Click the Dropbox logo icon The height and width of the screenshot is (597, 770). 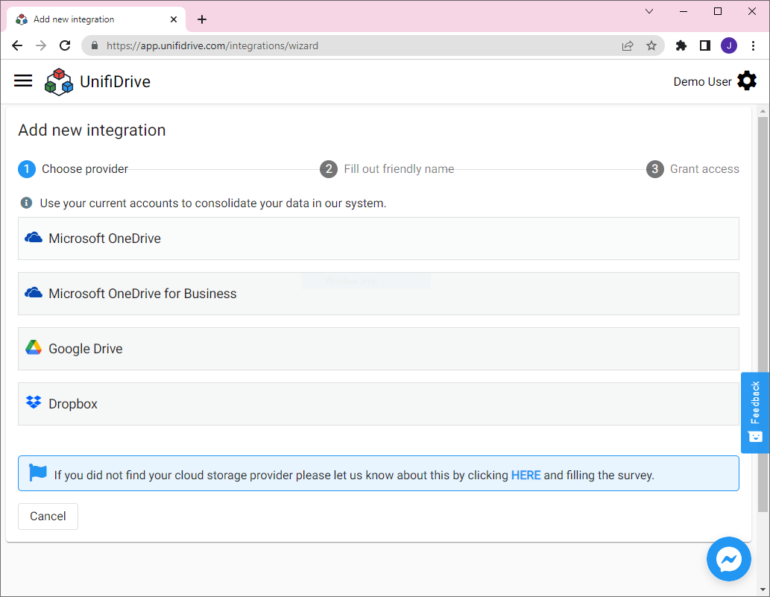[33, 403]
